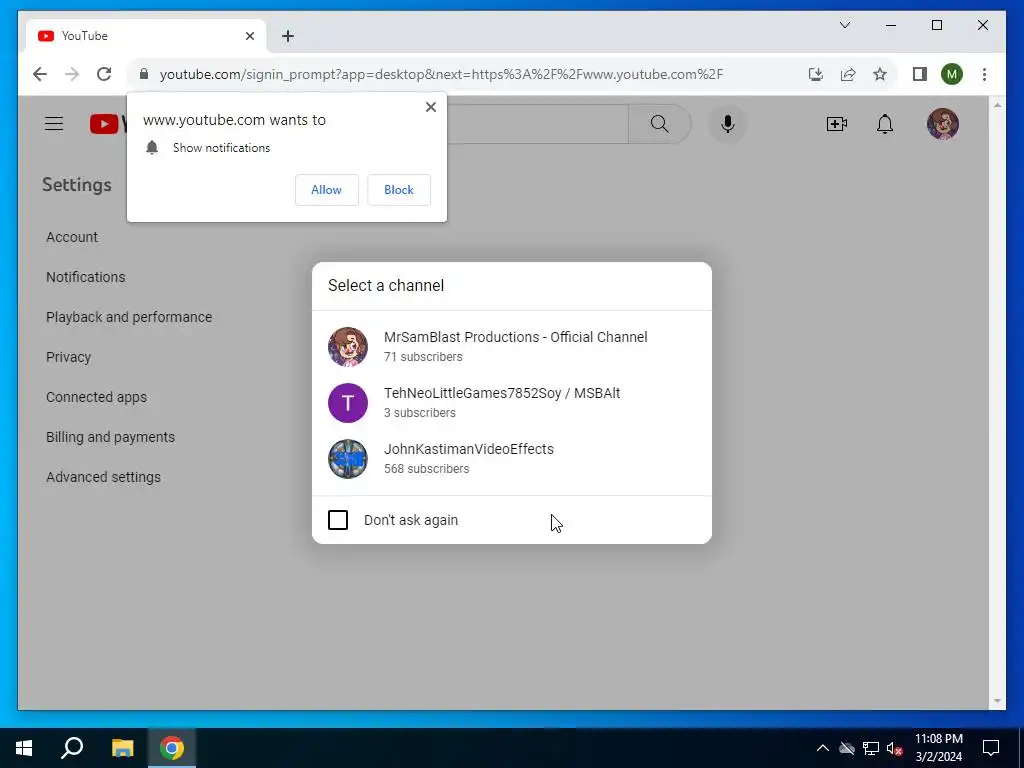Open Account settings section

(72, 237)
